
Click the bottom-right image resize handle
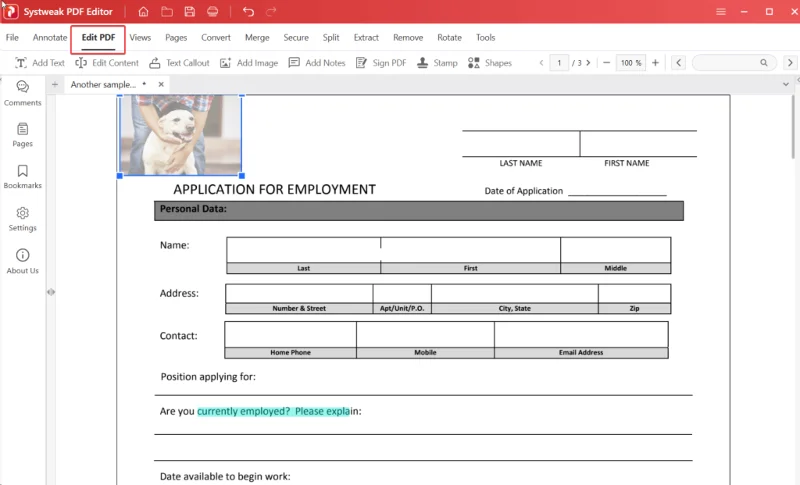click(x=242, y=175)
